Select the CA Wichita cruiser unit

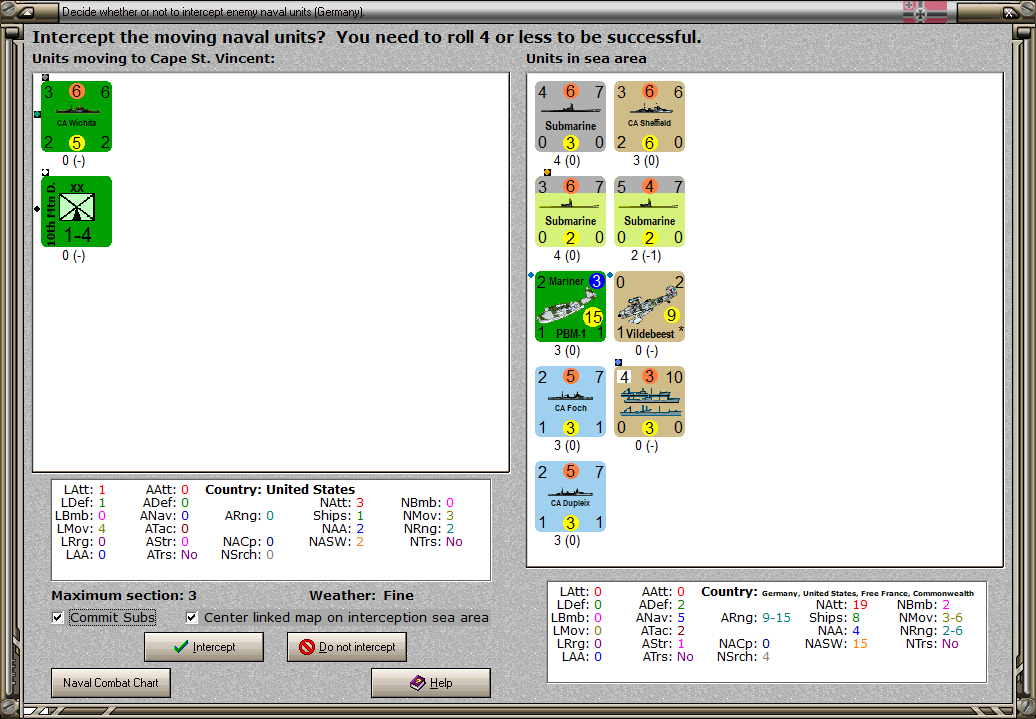[x=77, y=117]
